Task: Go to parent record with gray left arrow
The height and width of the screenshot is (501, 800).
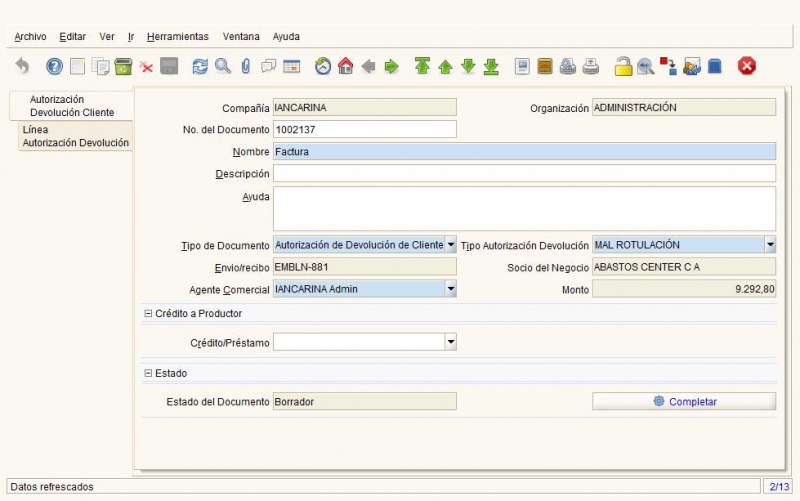Action: (368, 66)
